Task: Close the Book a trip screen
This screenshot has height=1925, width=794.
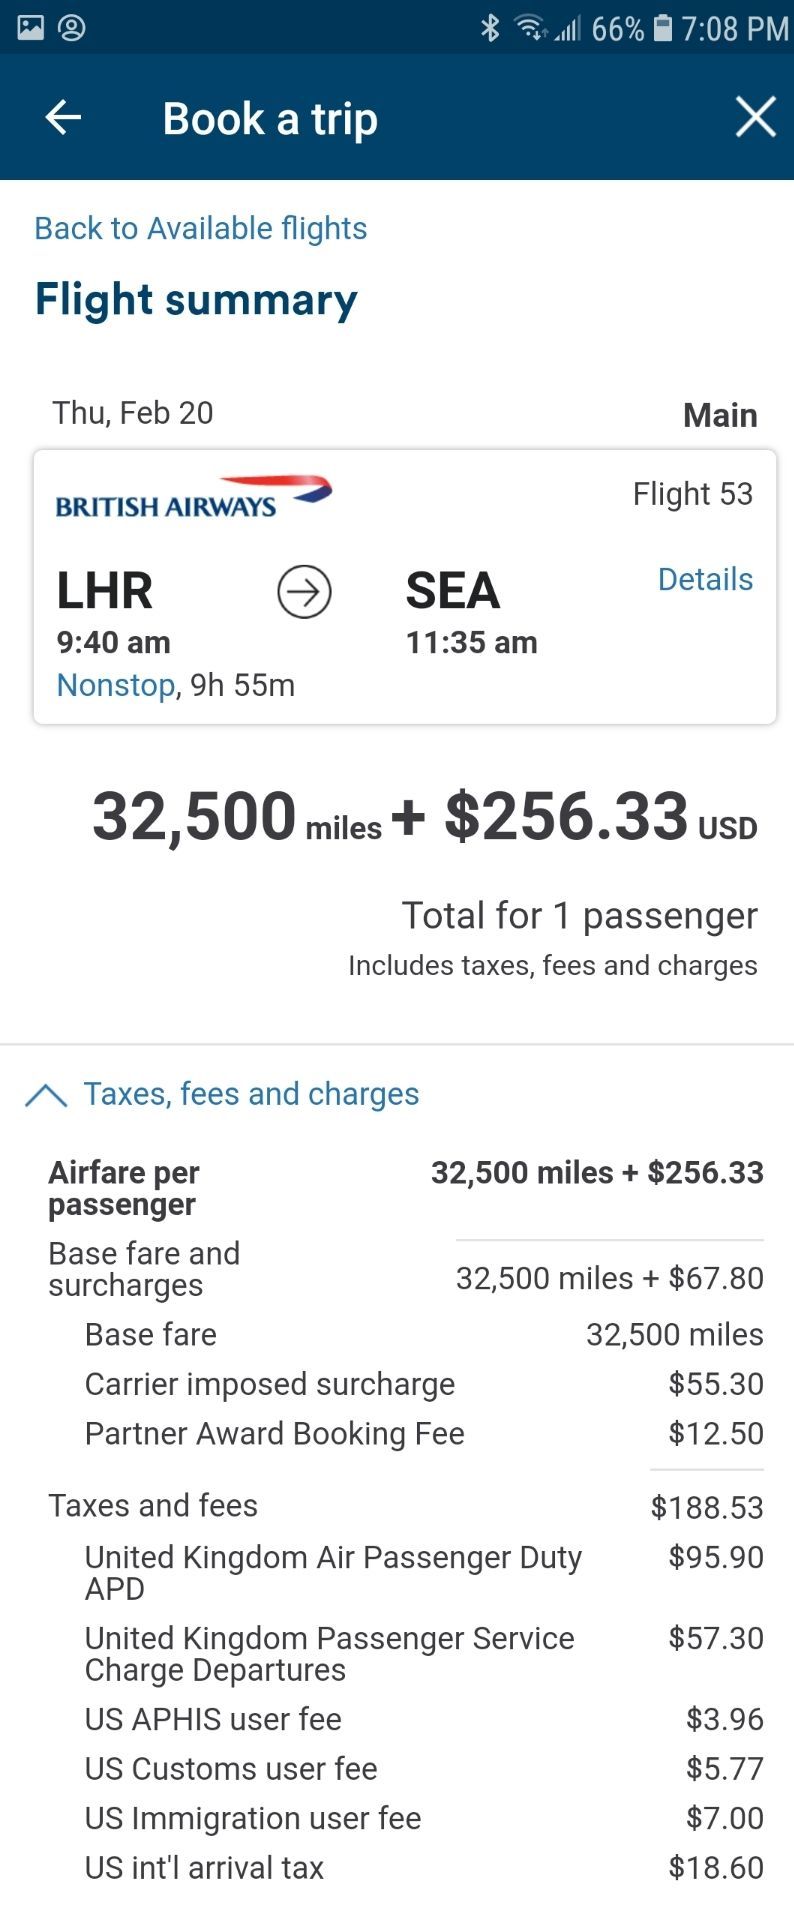Action: click(755, 117)
